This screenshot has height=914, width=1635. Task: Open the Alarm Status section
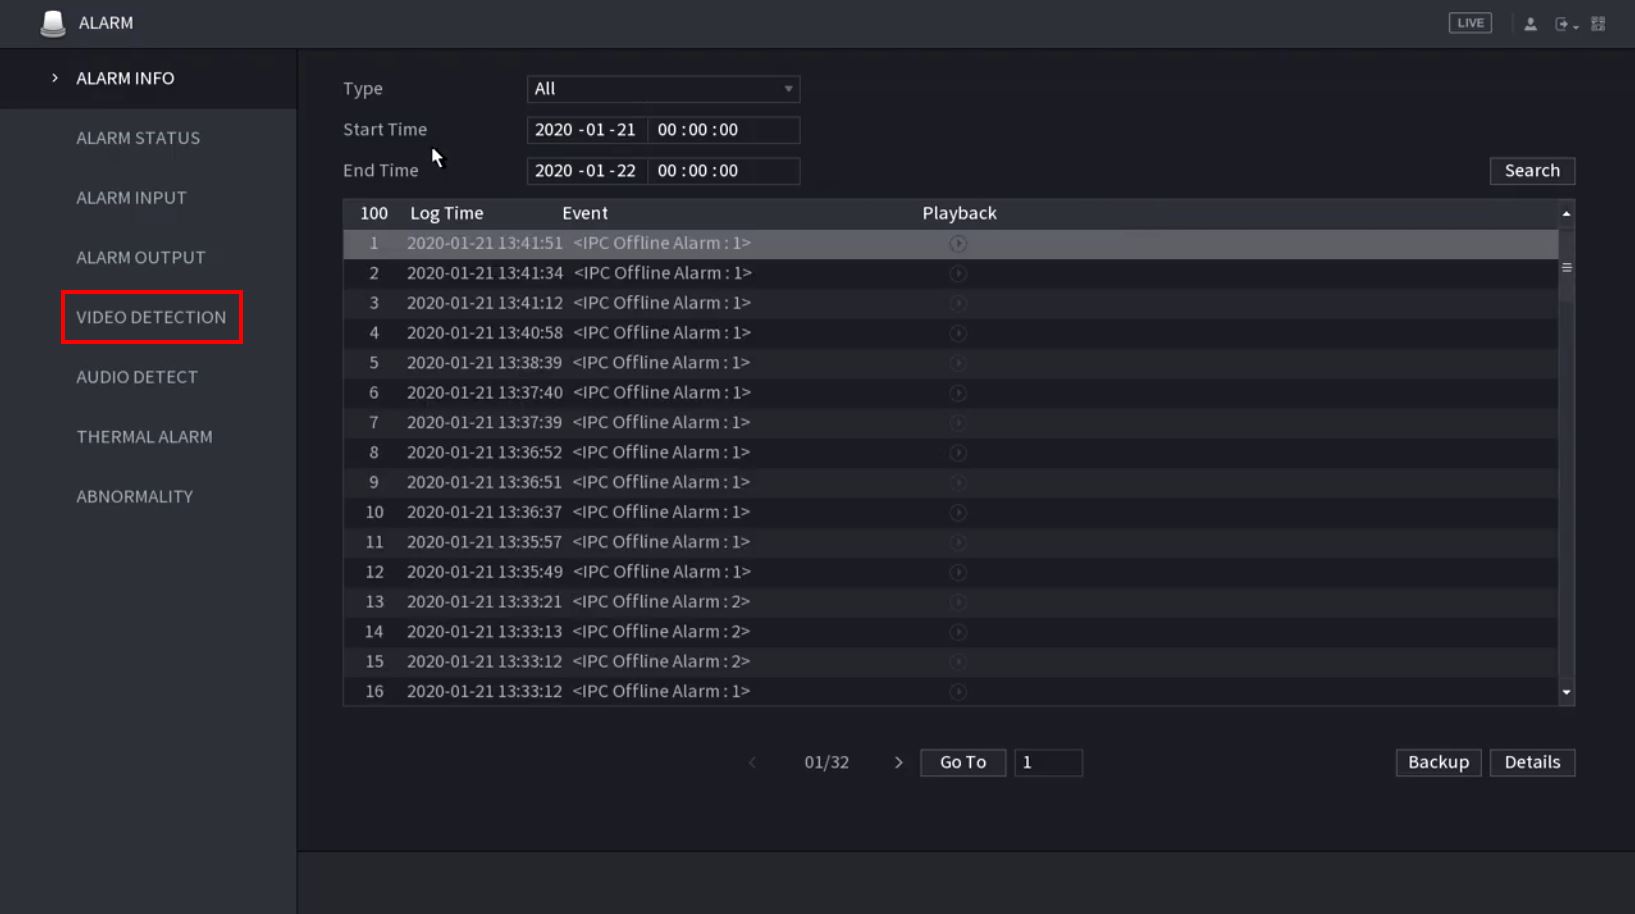(138, 138)
